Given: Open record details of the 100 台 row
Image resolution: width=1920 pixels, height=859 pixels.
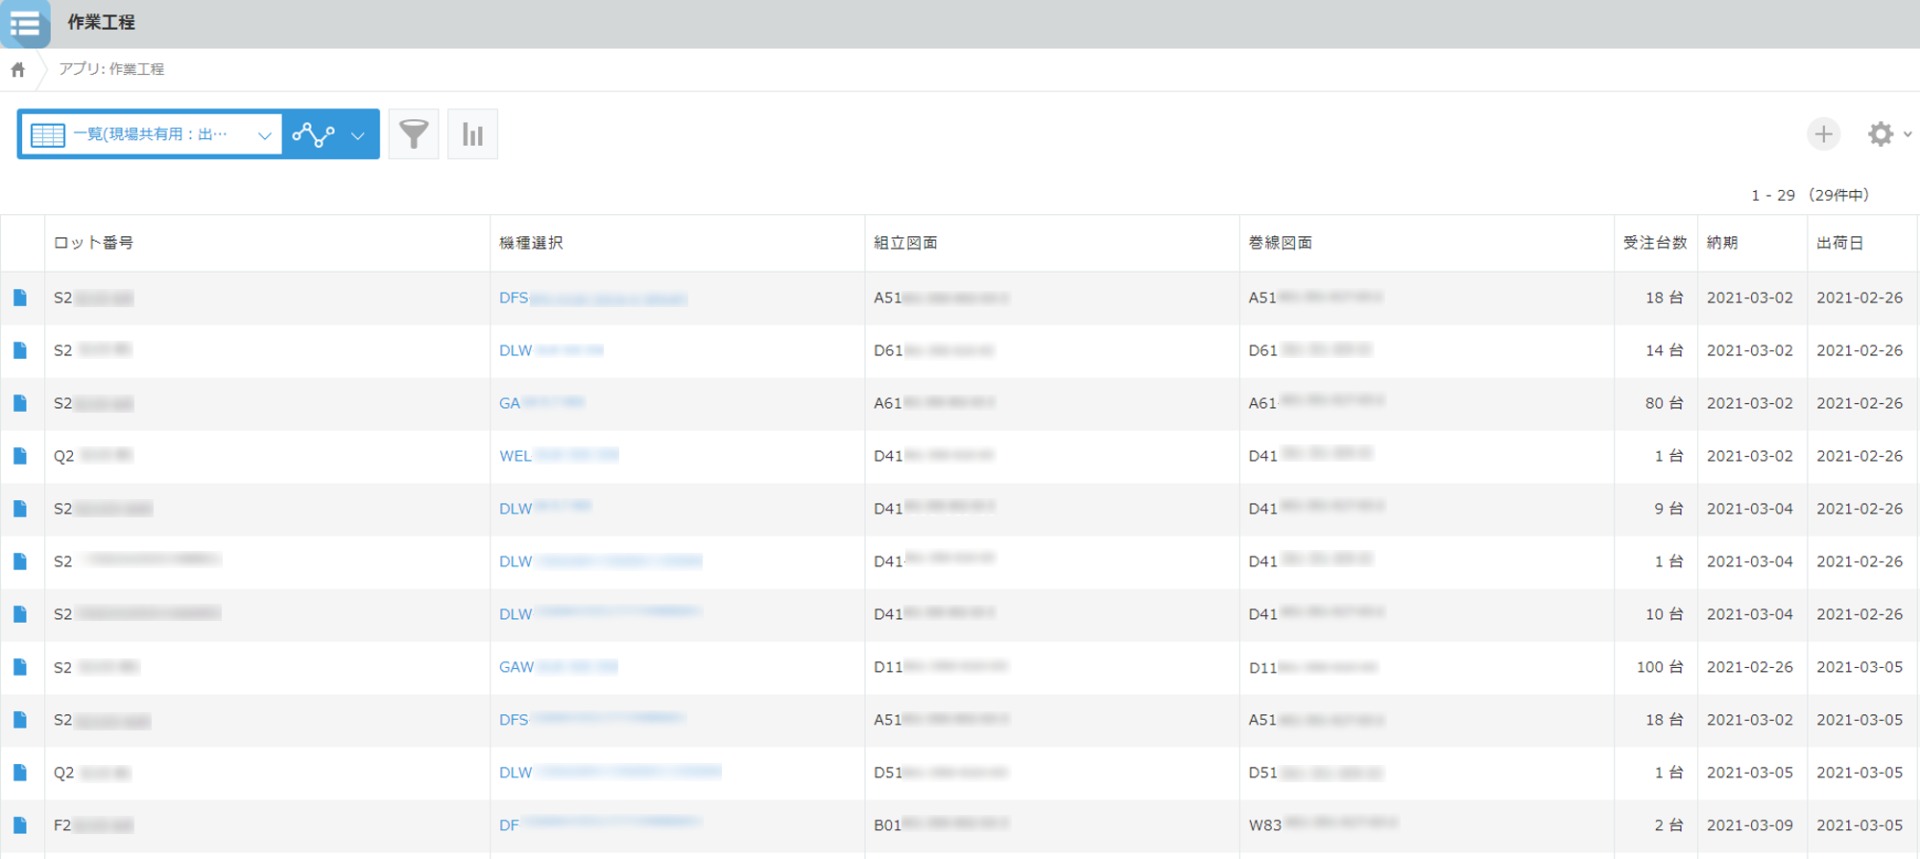Looking at the screenshot, I should click(x=20, y=667).
